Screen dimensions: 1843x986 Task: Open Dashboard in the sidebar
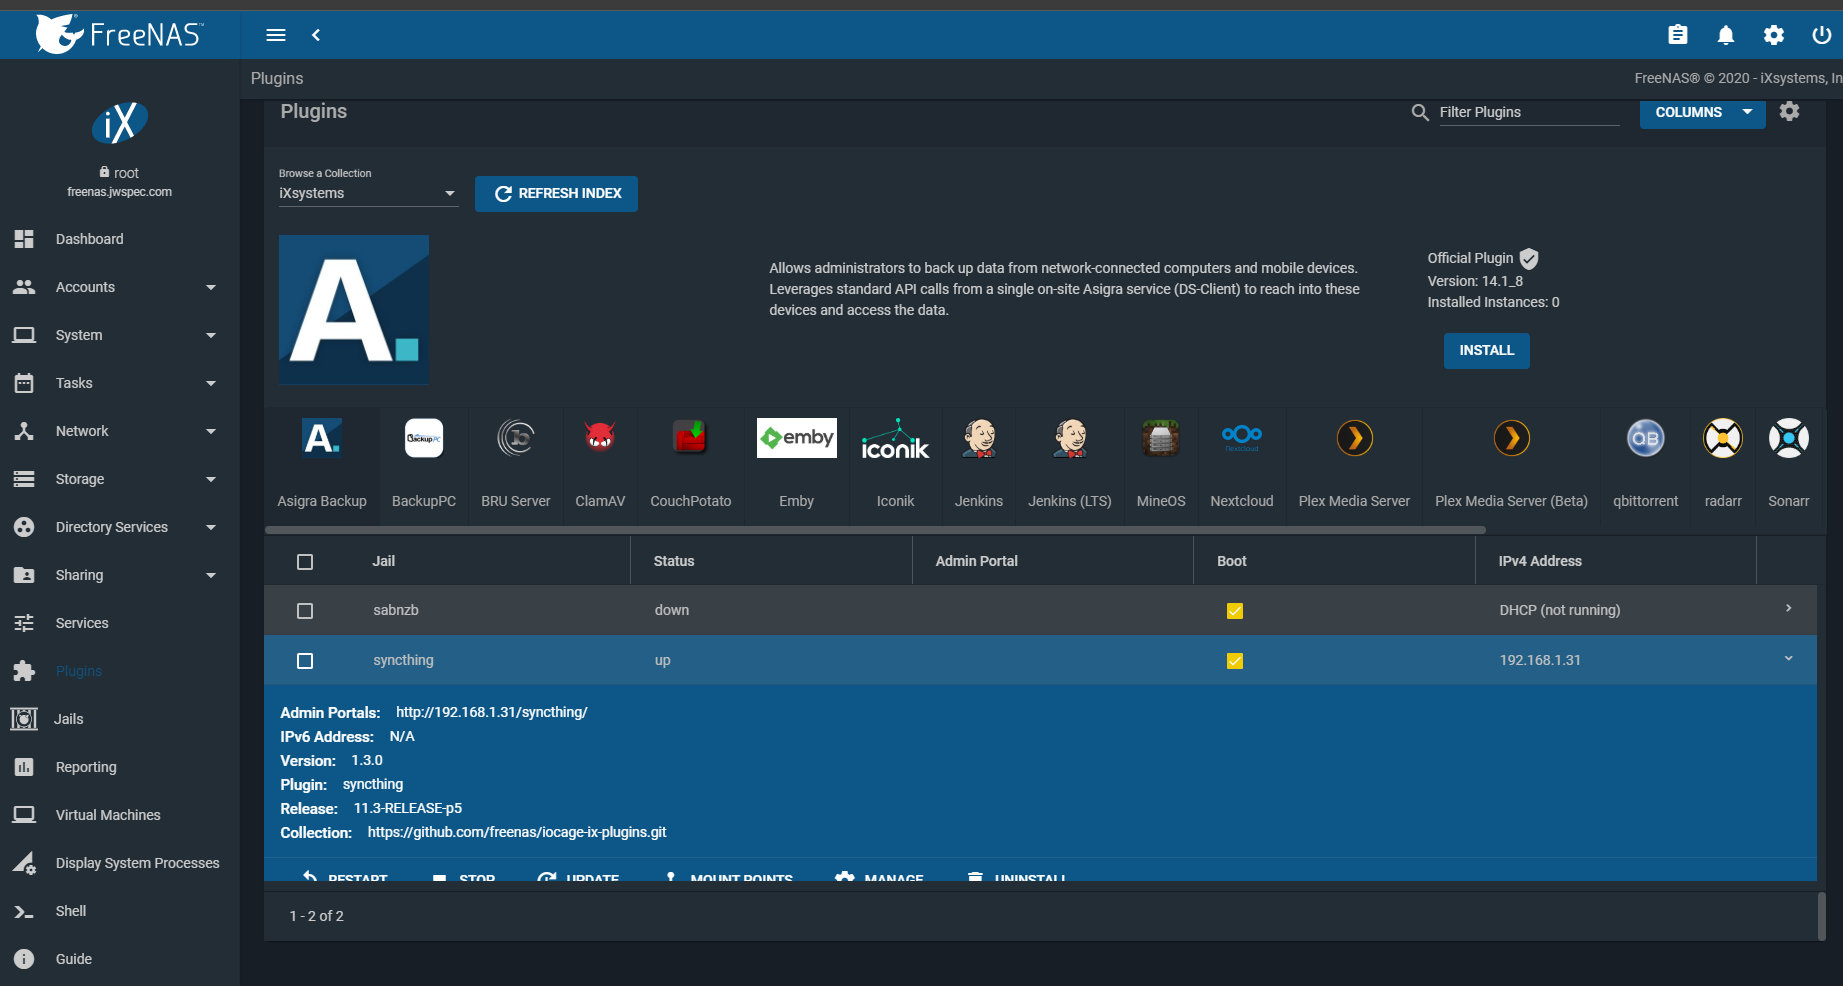point(120,239)
